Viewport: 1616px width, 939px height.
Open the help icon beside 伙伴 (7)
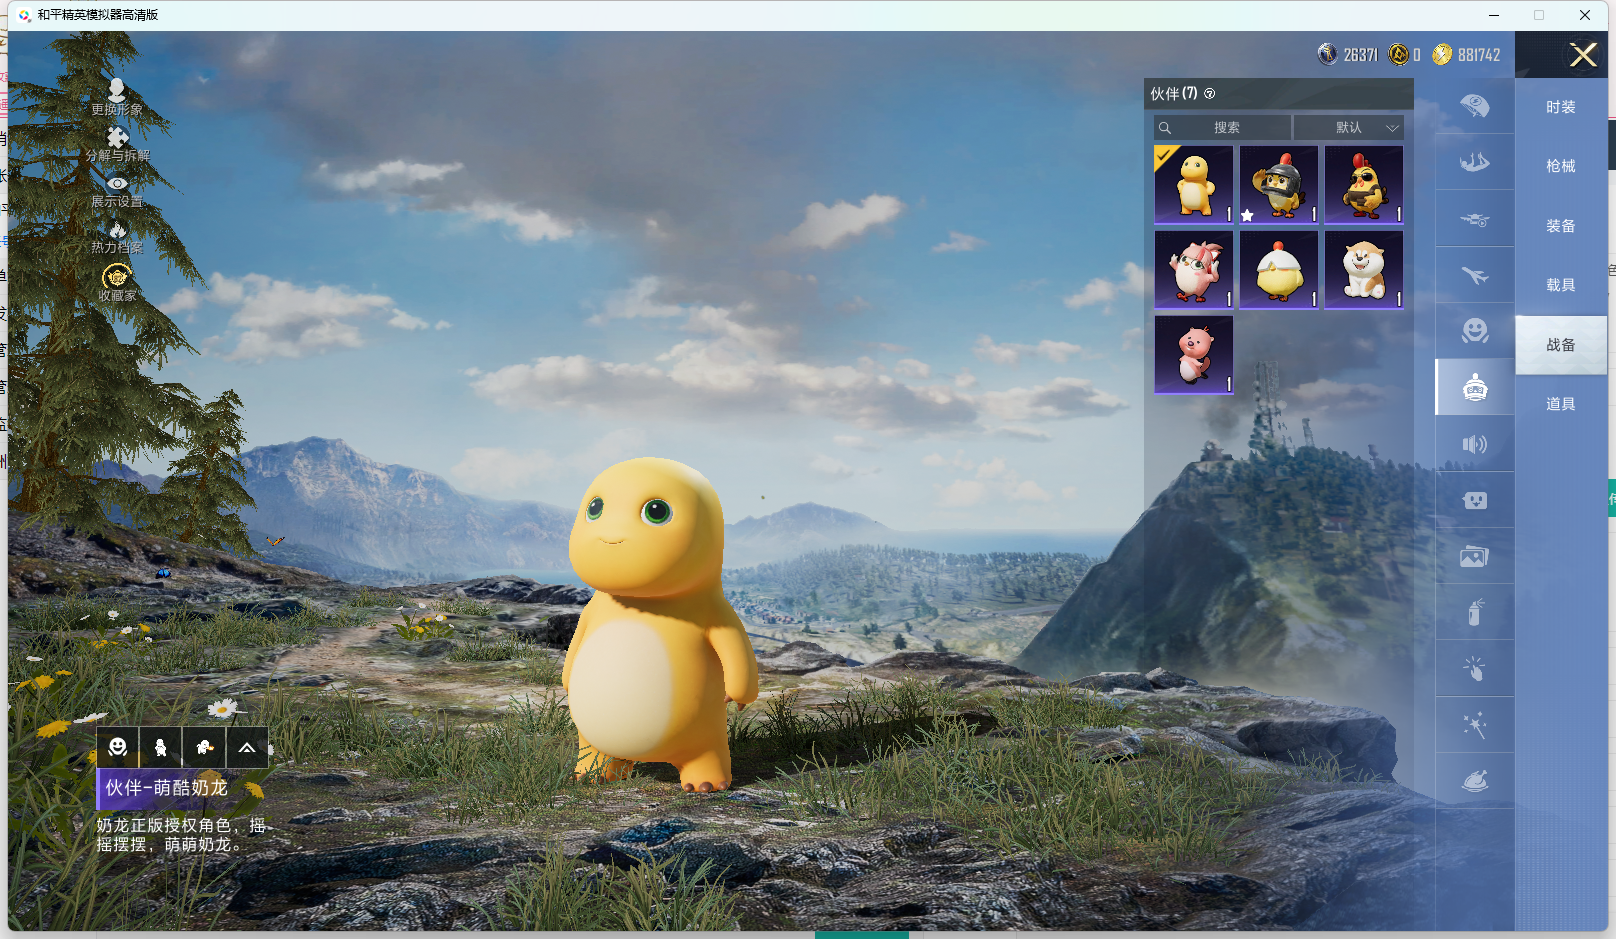1210,94
